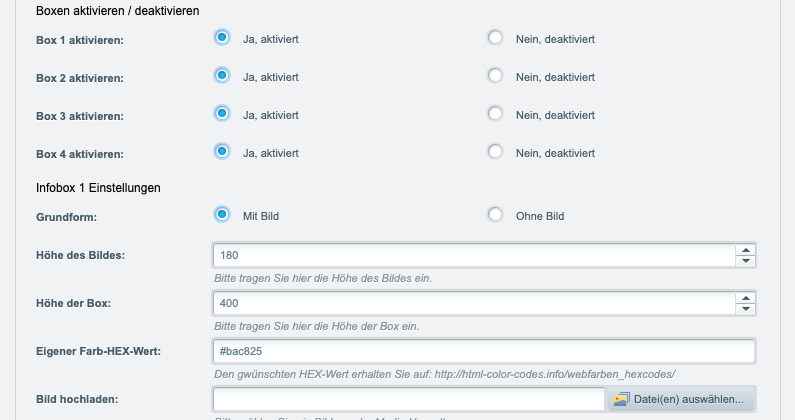Increase Höhe der Box with up arrow
Screen dimensions: 795x420
tap(745, 298)
